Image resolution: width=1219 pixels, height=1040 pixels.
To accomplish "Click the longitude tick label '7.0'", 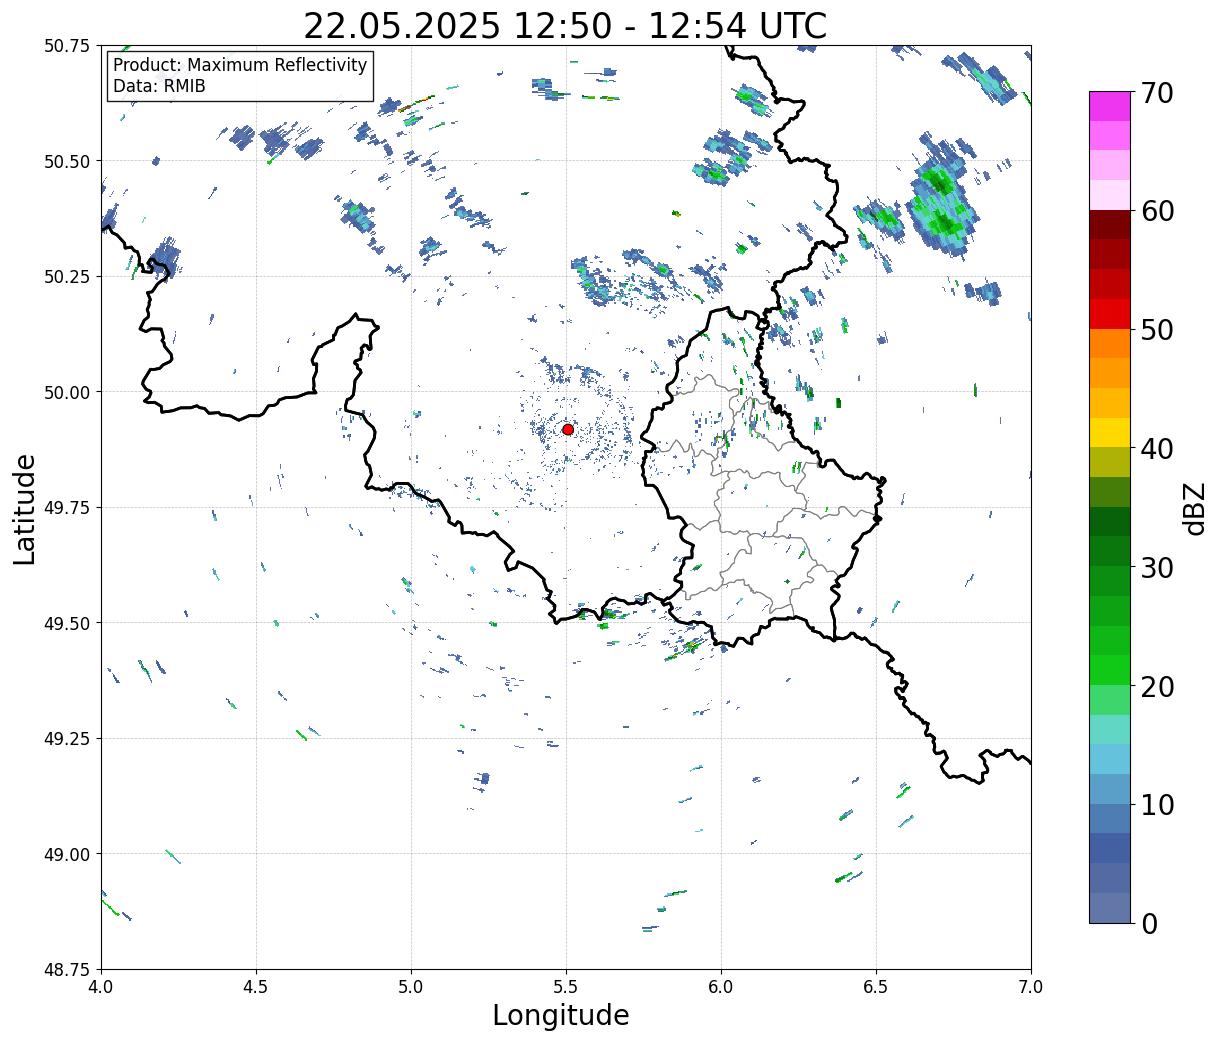I will (x=1031, y=987).
